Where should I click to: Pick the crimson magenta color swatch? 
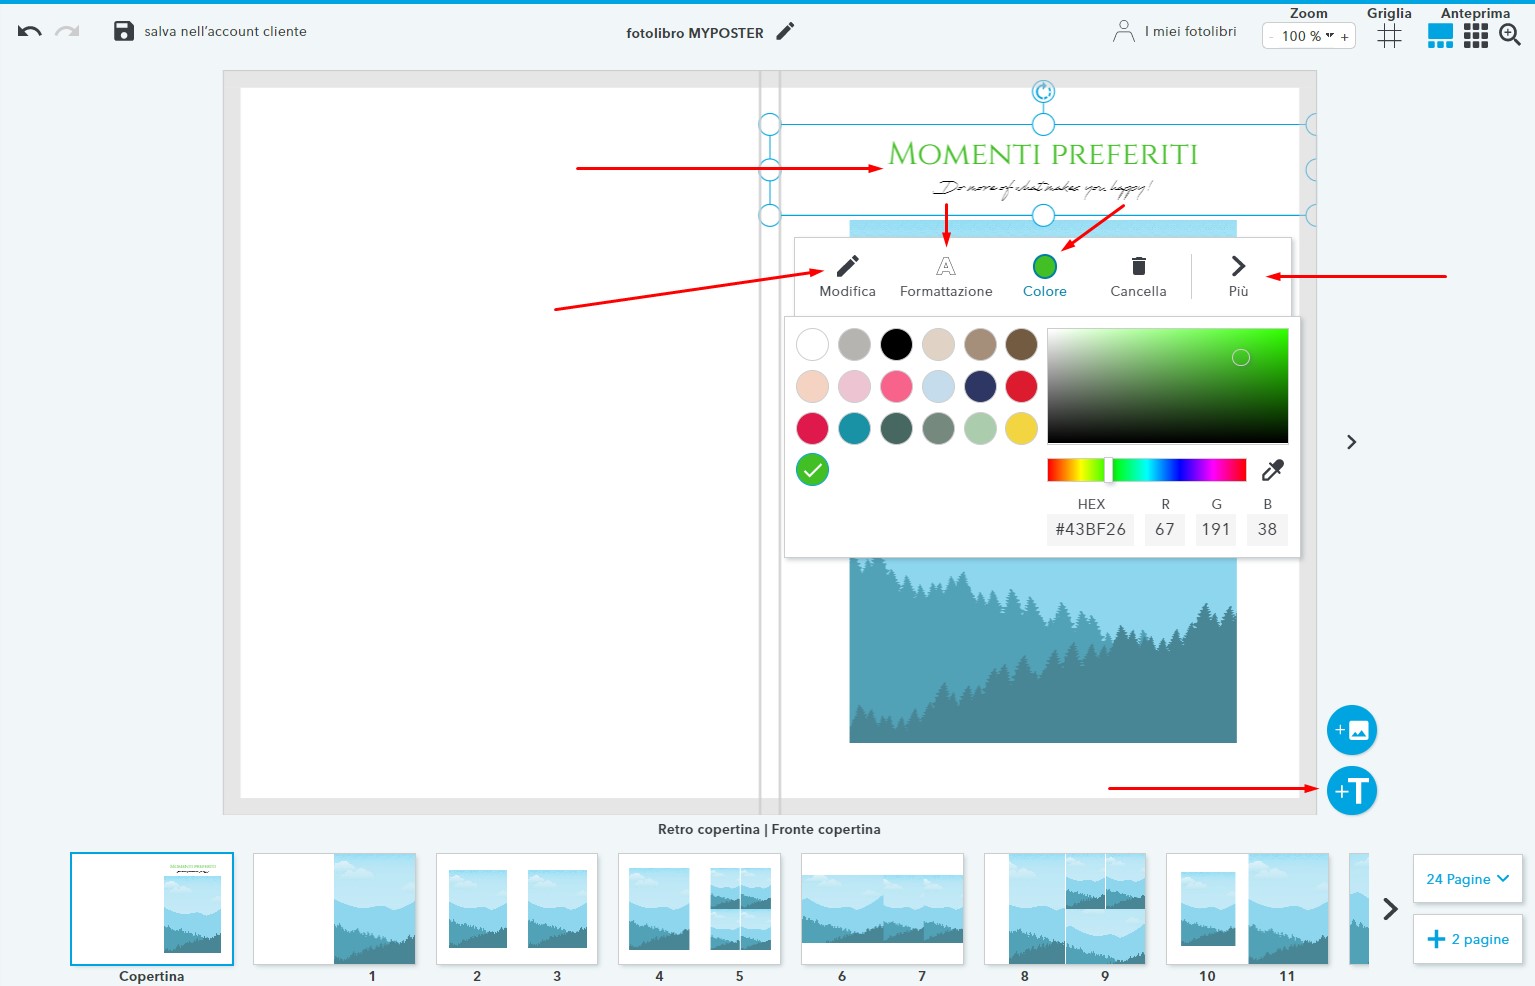click(812, 428)
